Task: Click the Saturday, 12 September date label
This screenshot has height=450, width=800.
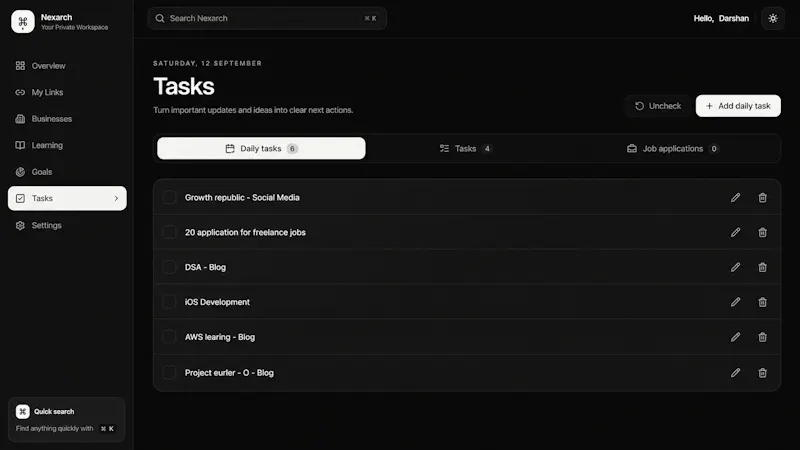Action: coord(207,63)
